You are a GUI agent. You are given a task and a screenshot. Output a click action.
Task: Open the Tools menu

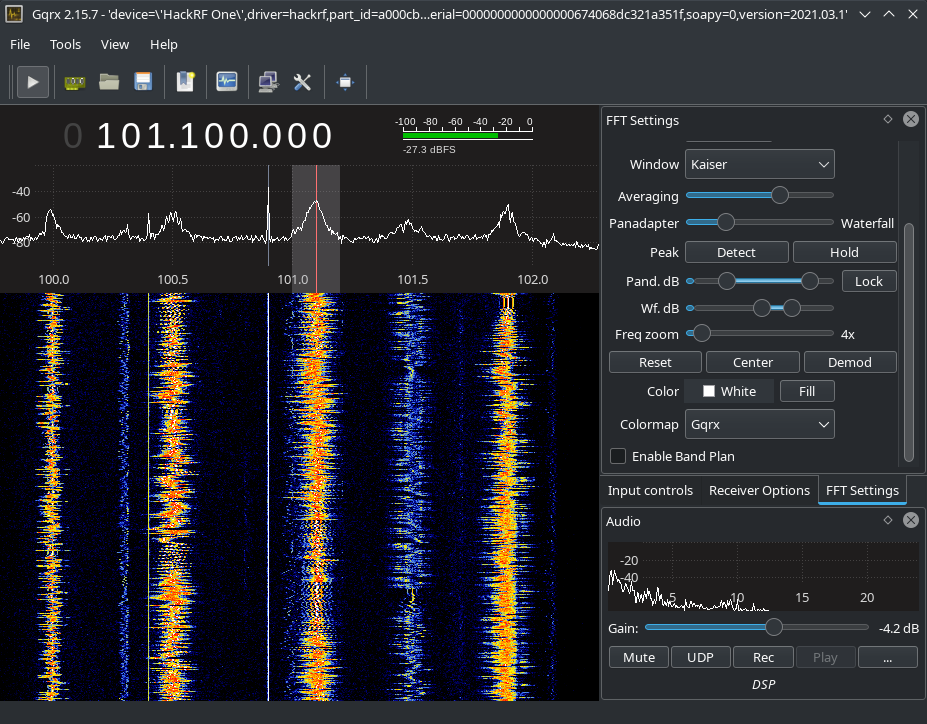(x=64, y=44)
